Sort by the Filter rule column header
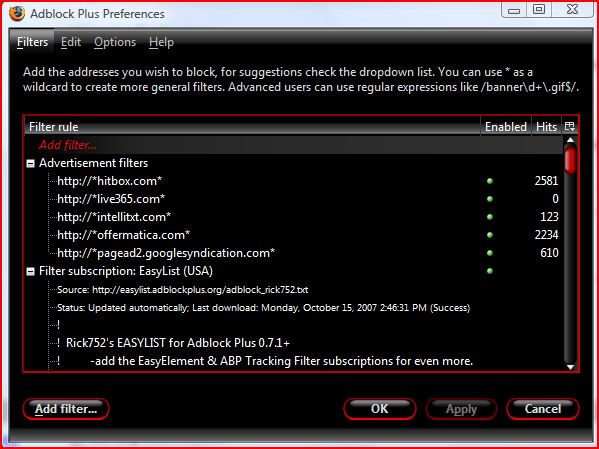Screen dimensions: 599x449 pos(252,126)
